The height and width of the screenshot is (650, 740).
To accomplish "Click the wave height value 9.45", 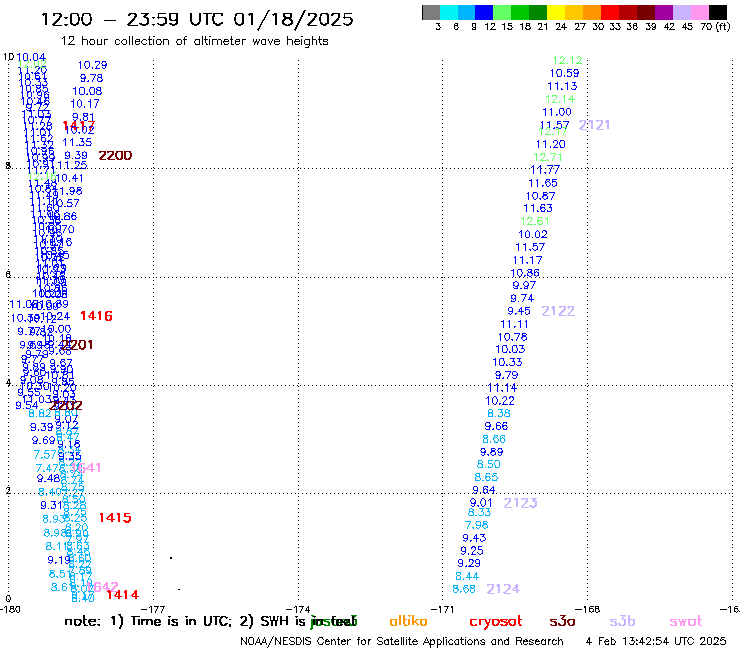I will [x=519, y=311].
